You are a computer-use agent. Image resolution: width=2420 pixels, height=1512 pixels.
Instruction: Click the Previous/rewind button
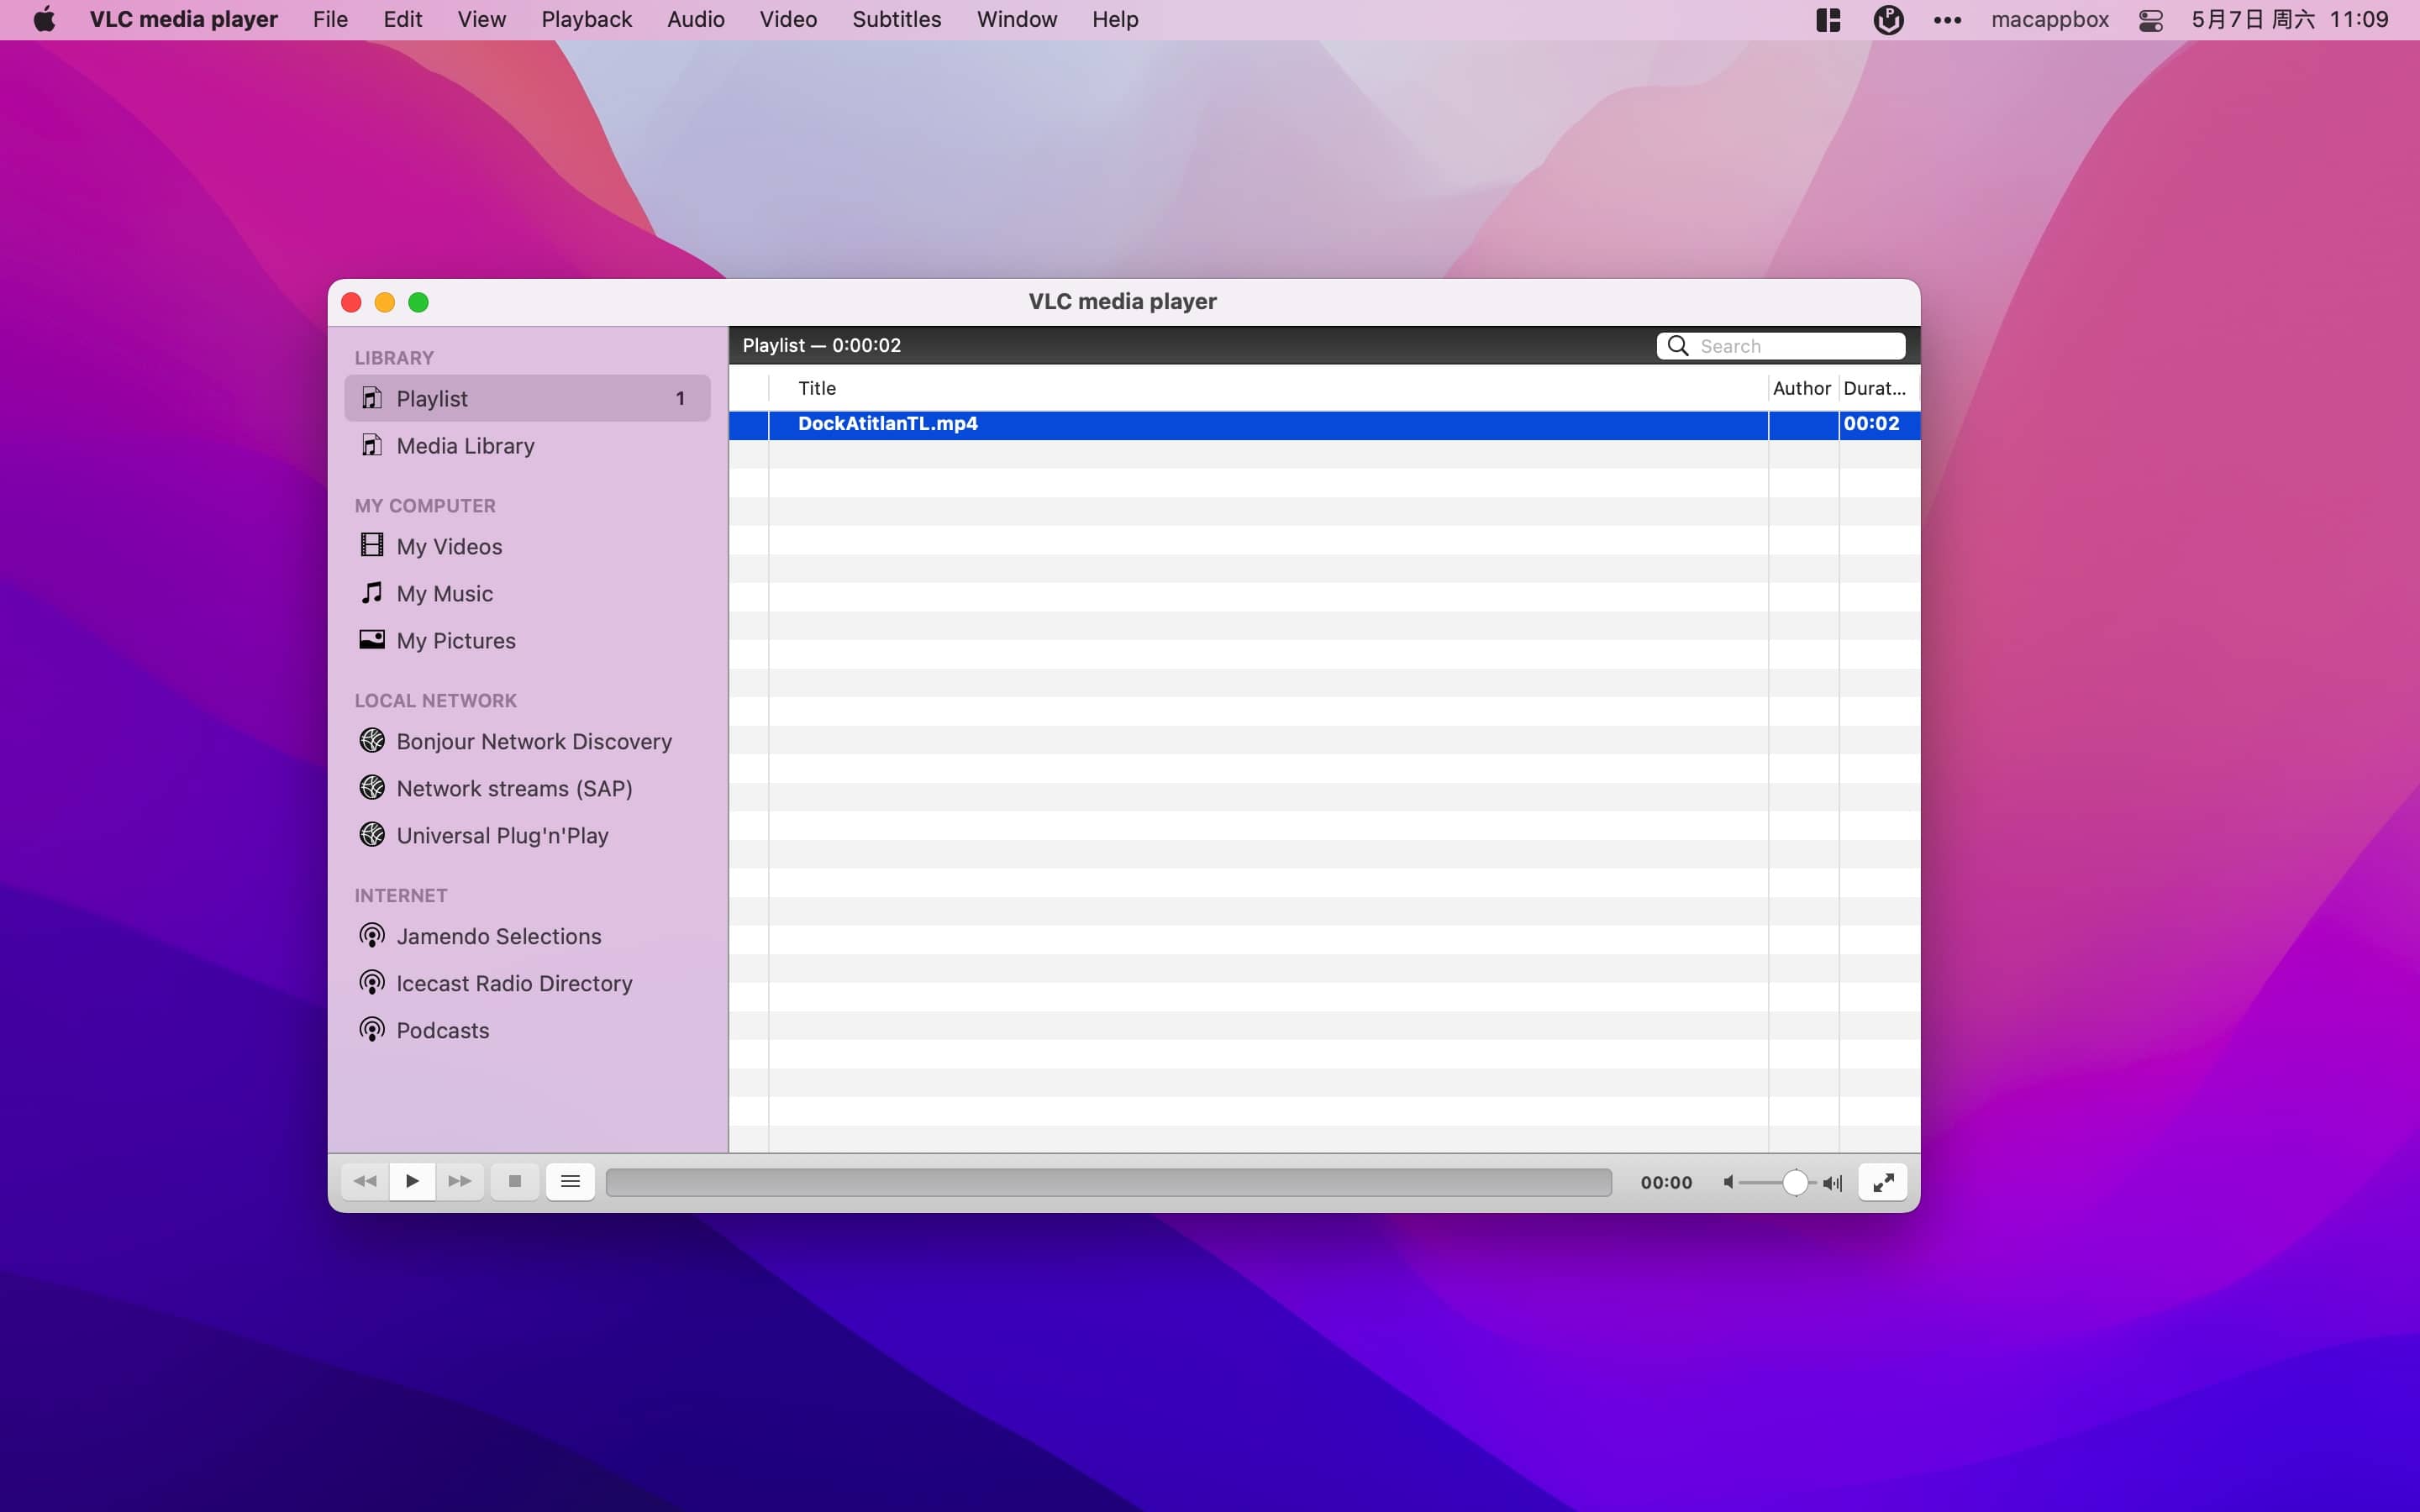(x=365, y=1181)
